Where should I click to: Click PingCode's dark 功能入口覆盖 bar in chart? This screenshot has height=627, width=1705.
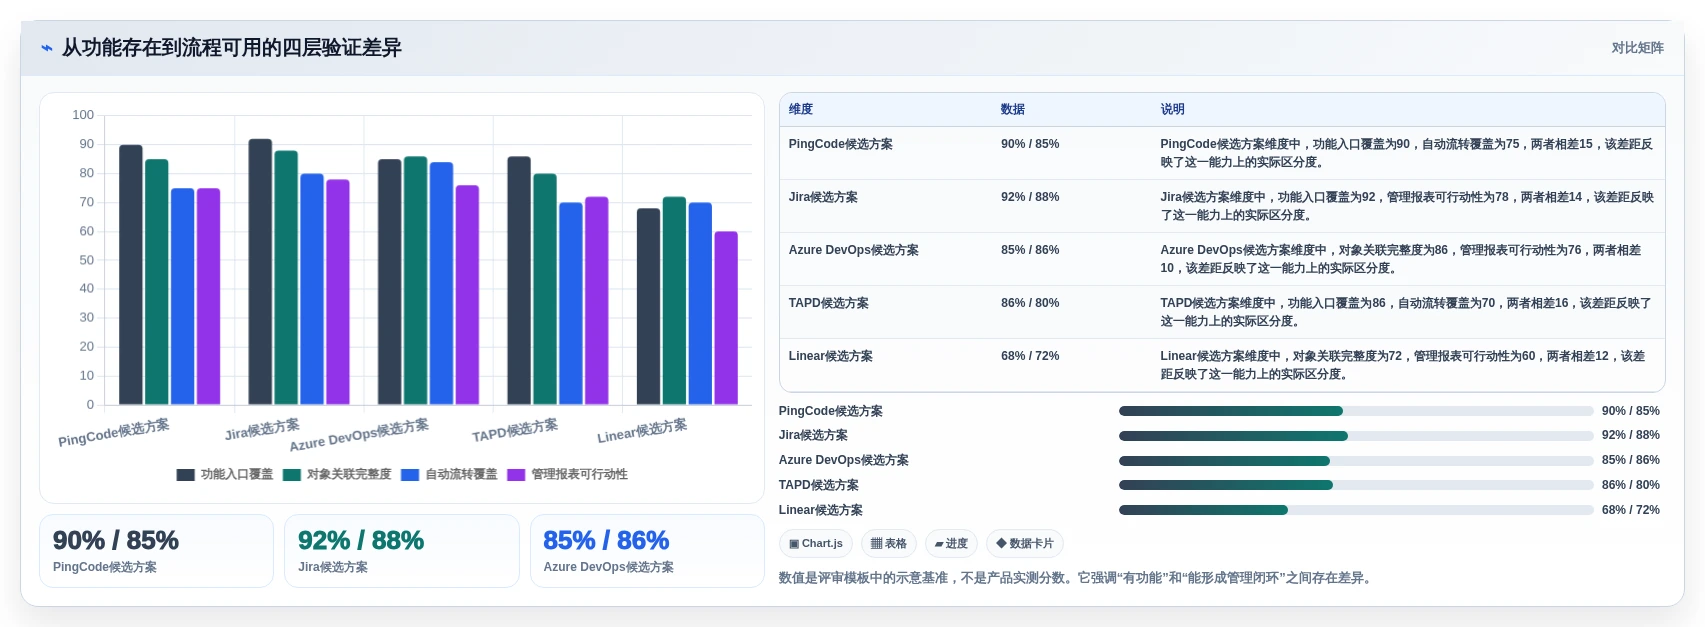click(131, 275)
